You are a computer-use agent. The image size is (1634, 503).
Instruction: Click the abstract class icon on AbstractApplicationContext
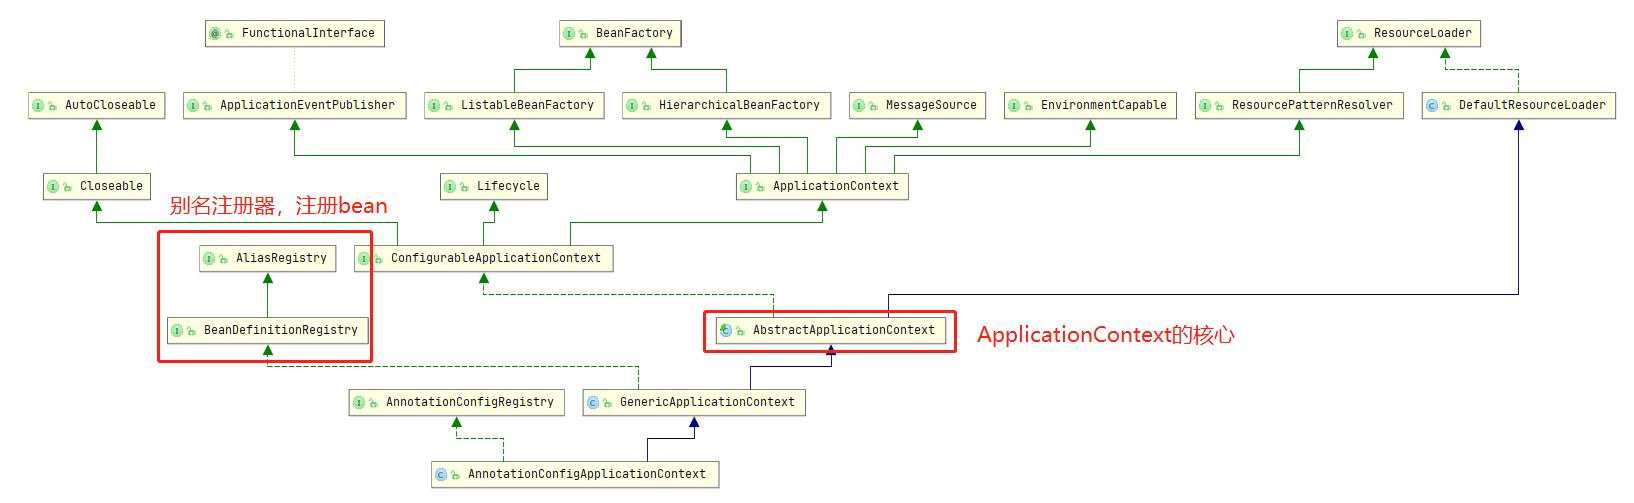726,330
